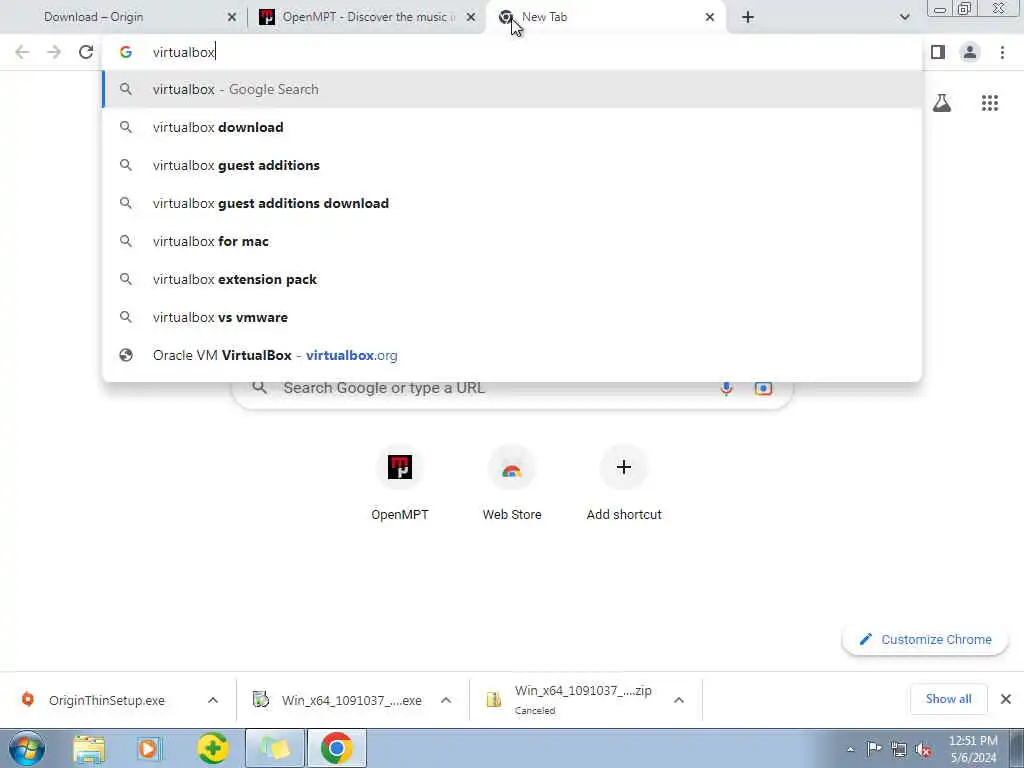Pick 'virtualbox for mac' suggestion

(x=513, y=241)
